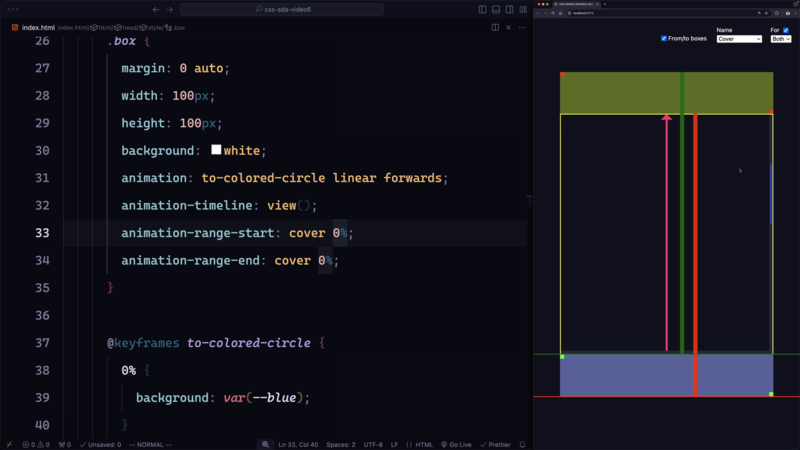Bookmark the page with star icon
This screenshot has height=450, width=800.
coord(766,13)
